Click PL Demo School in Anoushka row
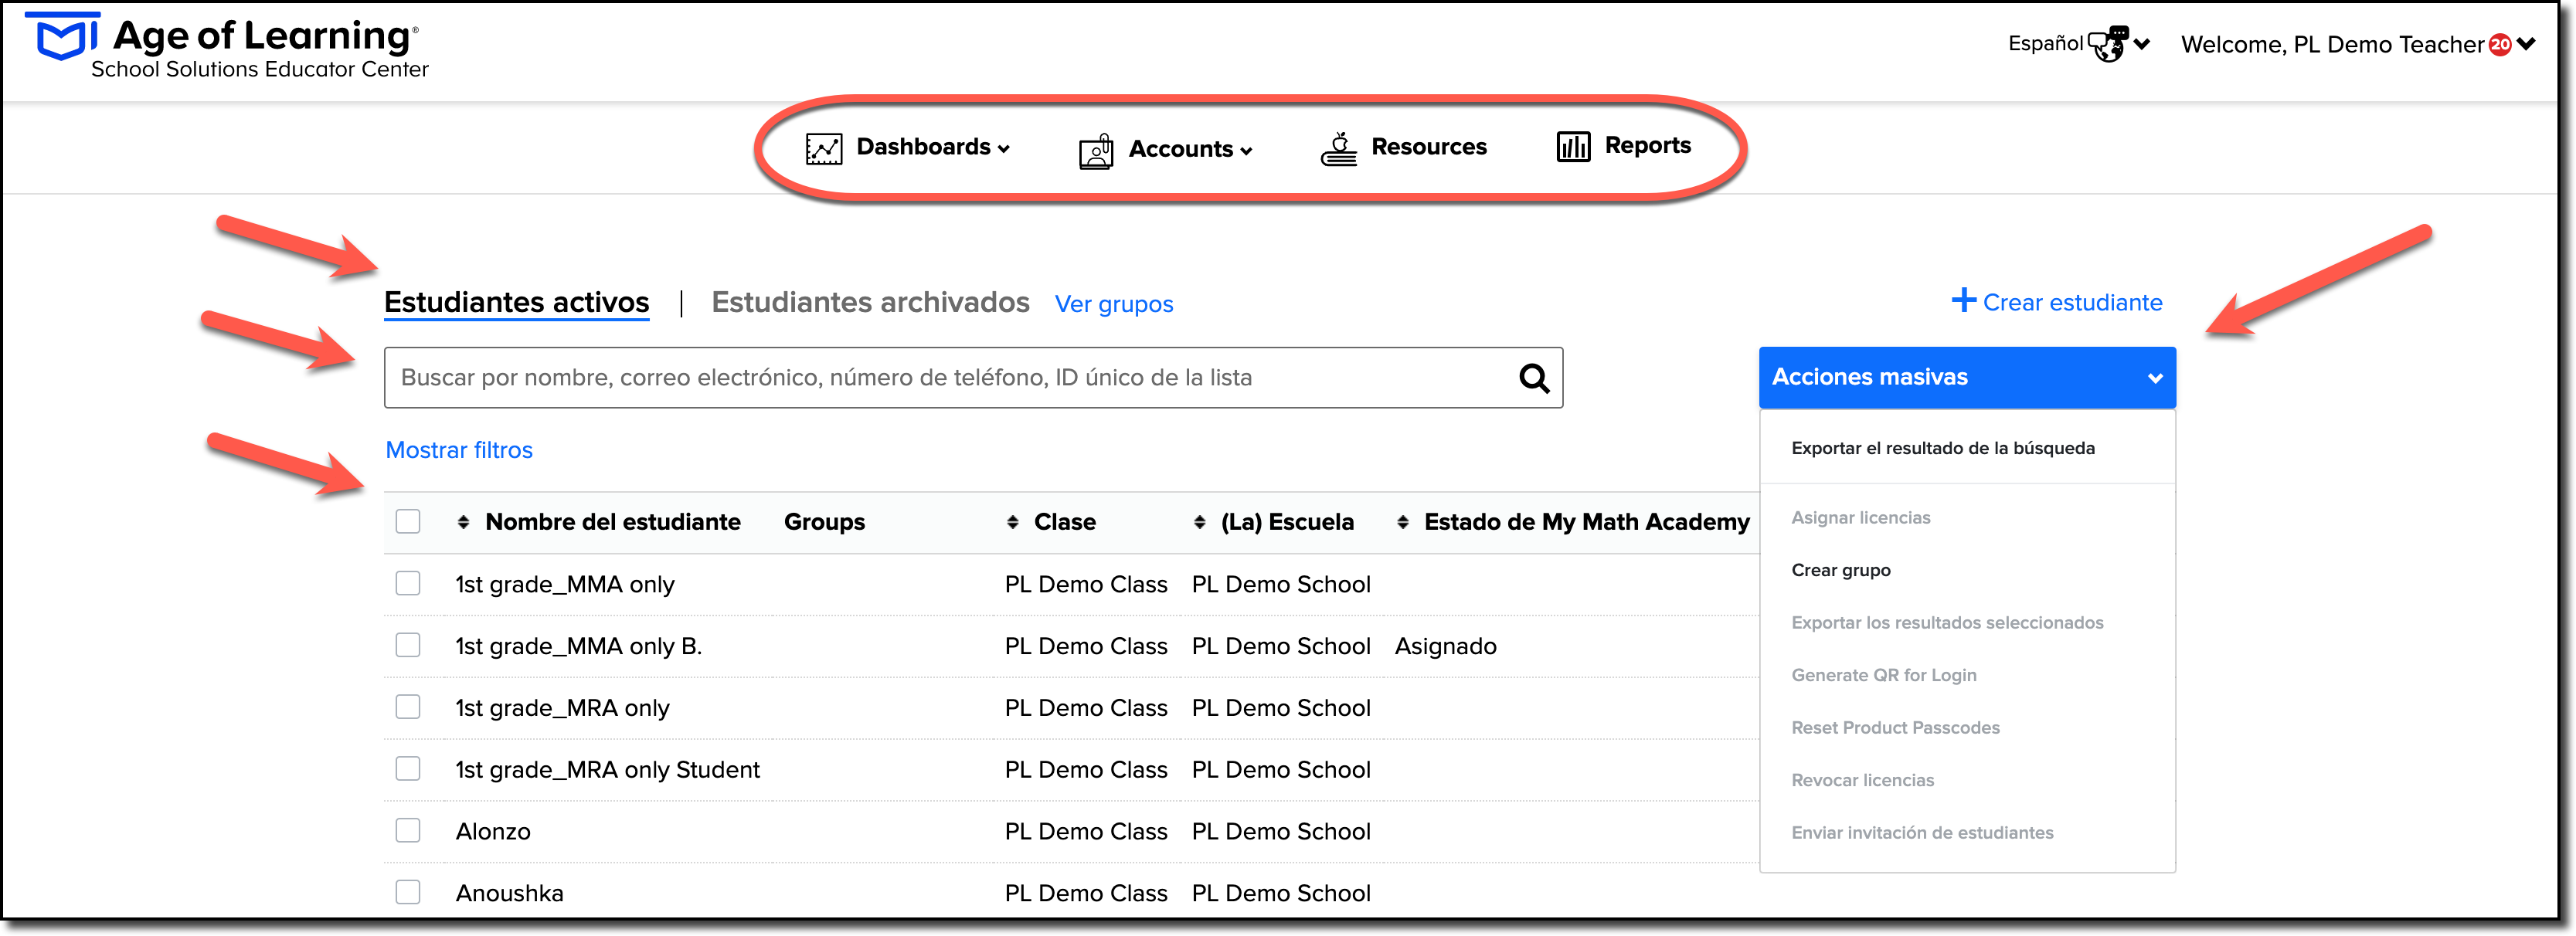Image resolution: width=2576 pixels, height=936 pixels. click(1280, 893)
